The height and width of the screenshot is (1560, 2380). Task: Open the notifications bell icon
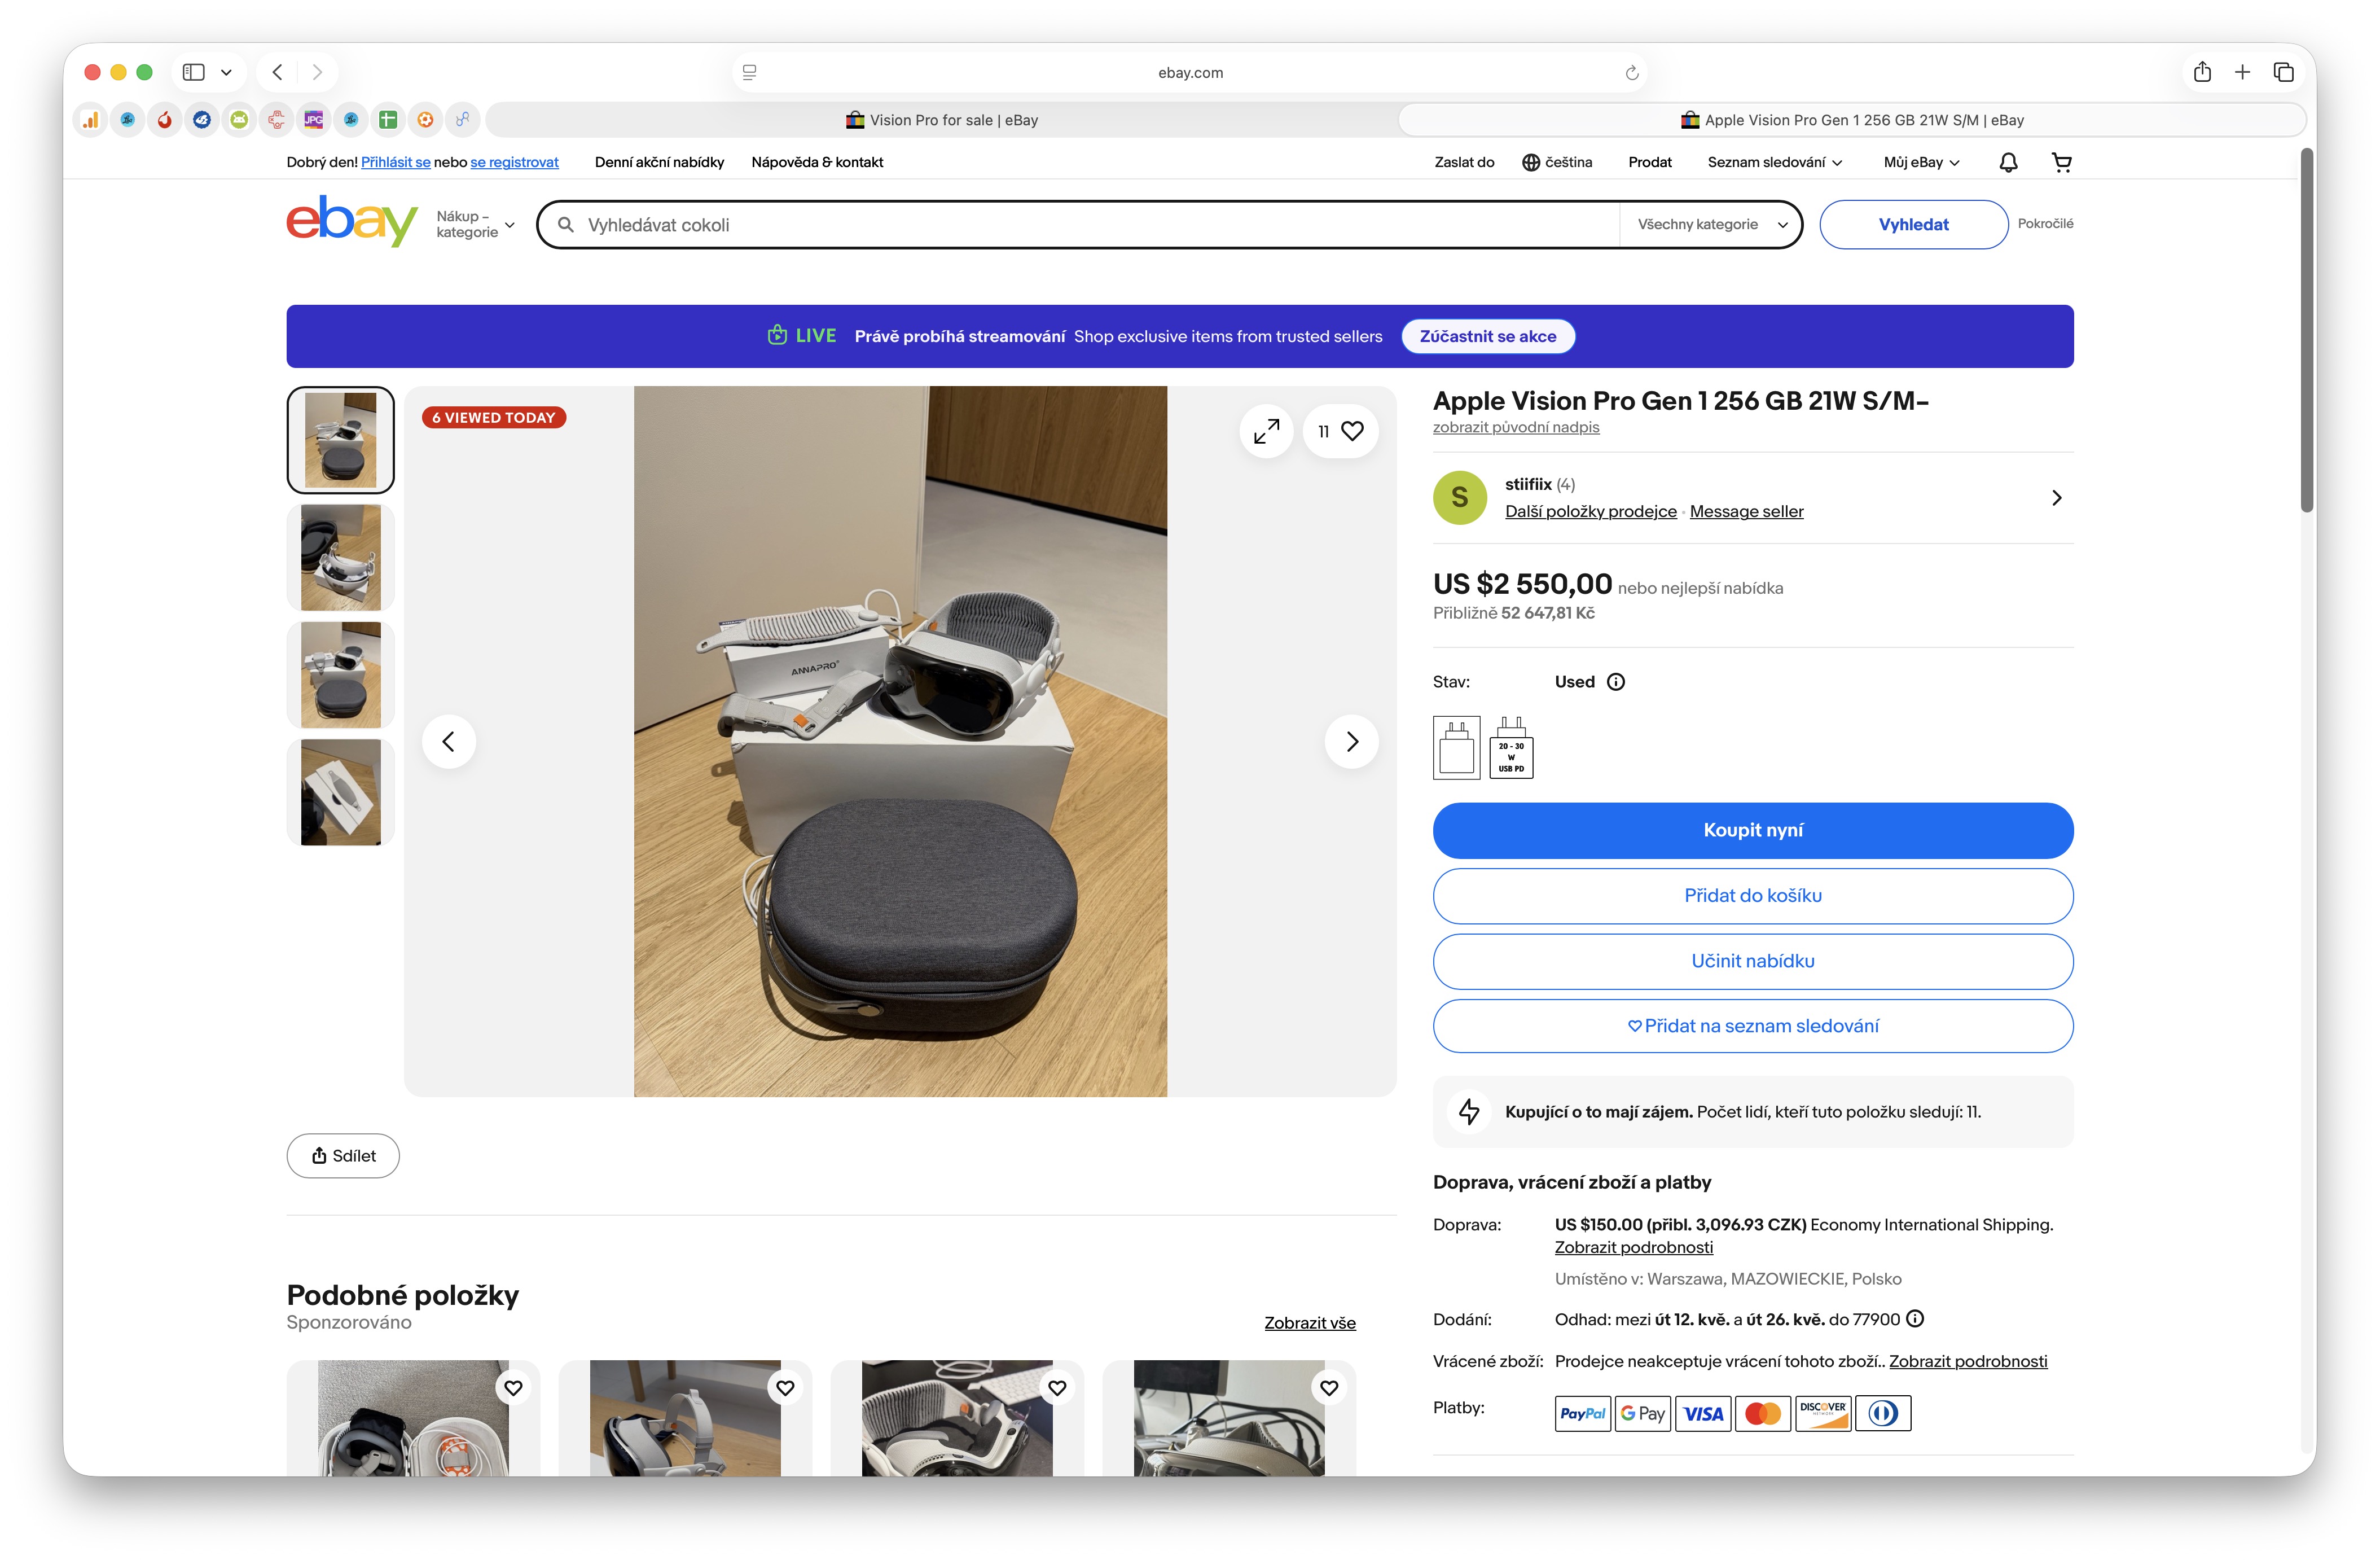click(x=2008, y=162)
